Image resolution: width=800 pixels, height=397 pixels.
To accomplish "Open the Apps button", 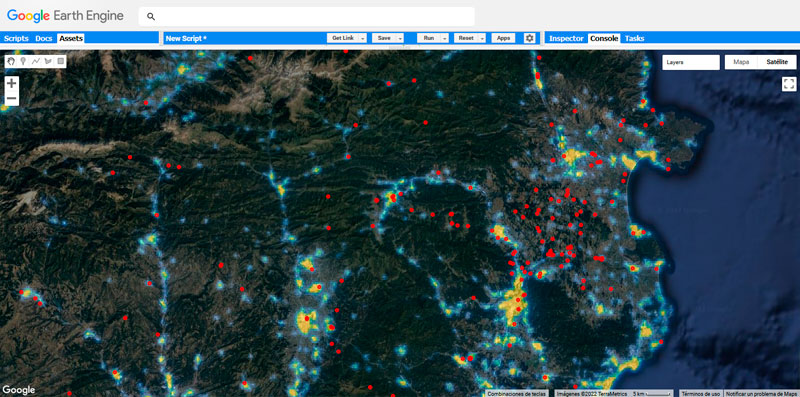I will [504, 38].
